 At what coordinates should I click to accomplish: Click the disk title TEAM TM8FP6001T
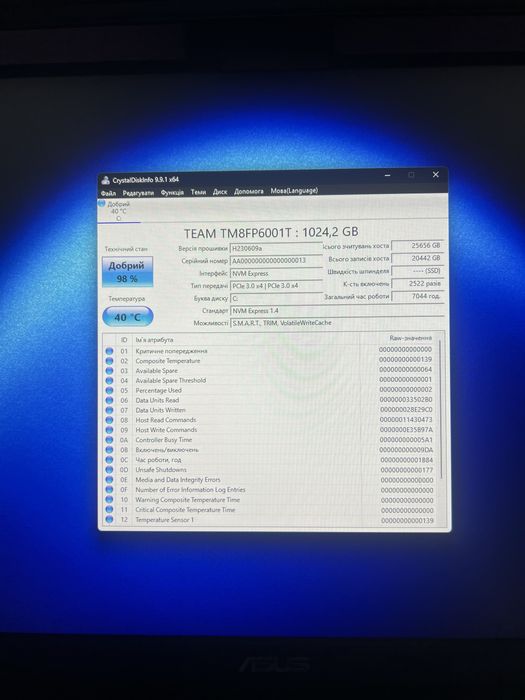tap(271, 233)
